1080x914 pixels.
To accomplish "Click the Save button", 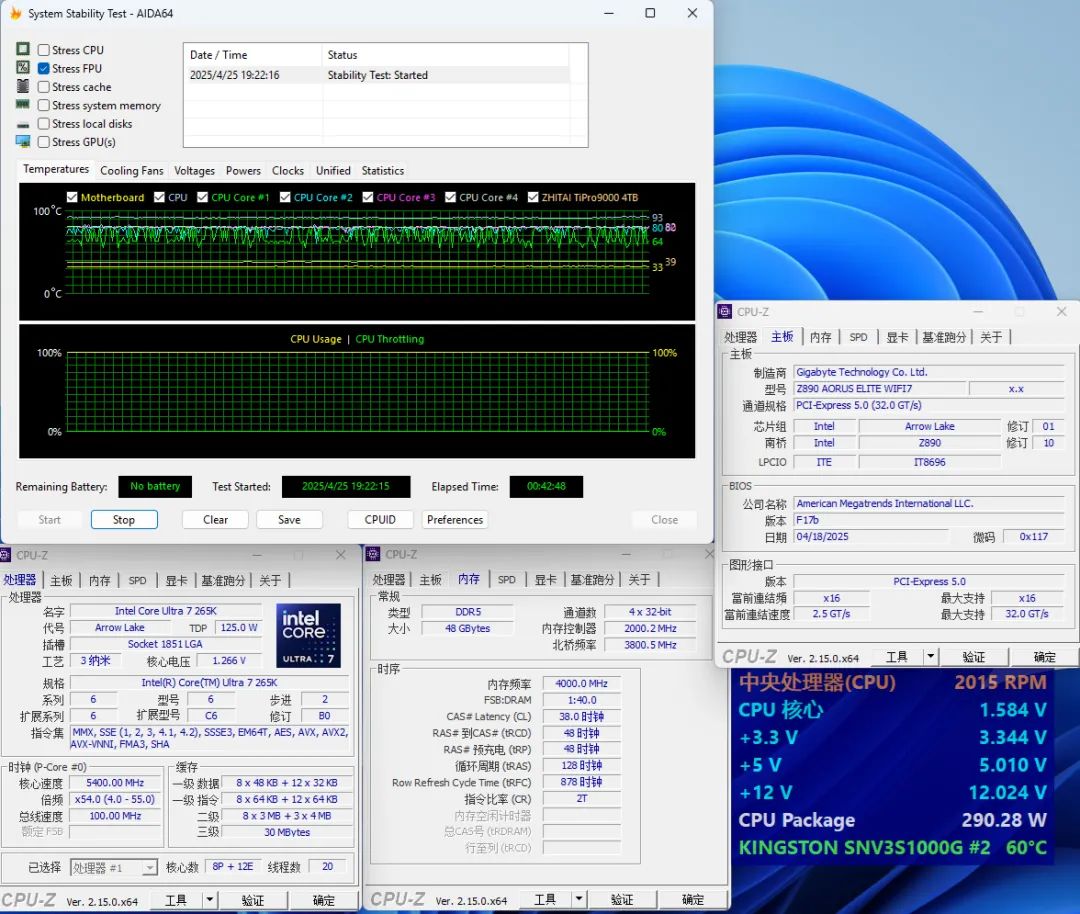I will click(289, 519).
